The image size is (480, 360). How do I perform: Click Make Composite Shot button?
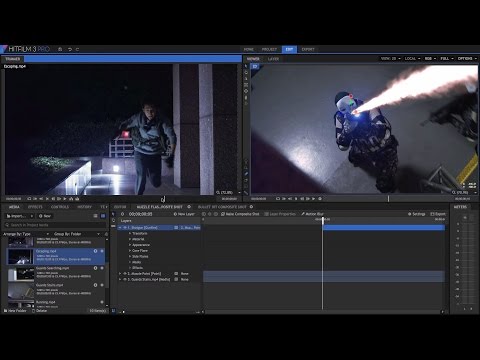(x=240, y=214)
